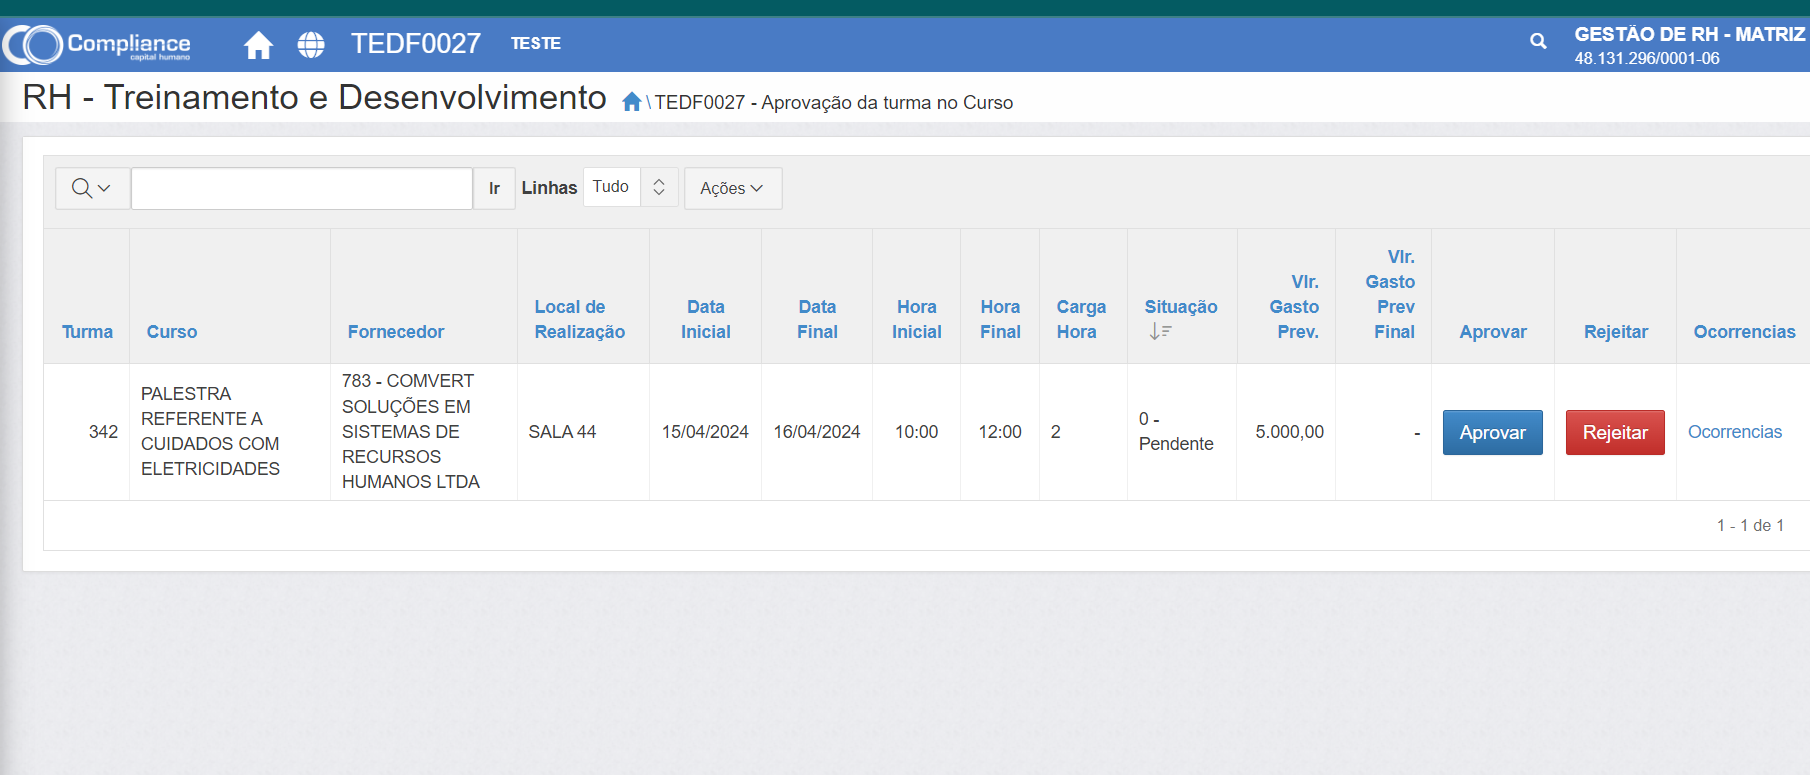Click Local de Realização column header
The height and width of the screenshot is (775, 1810).
coord(580,319)
